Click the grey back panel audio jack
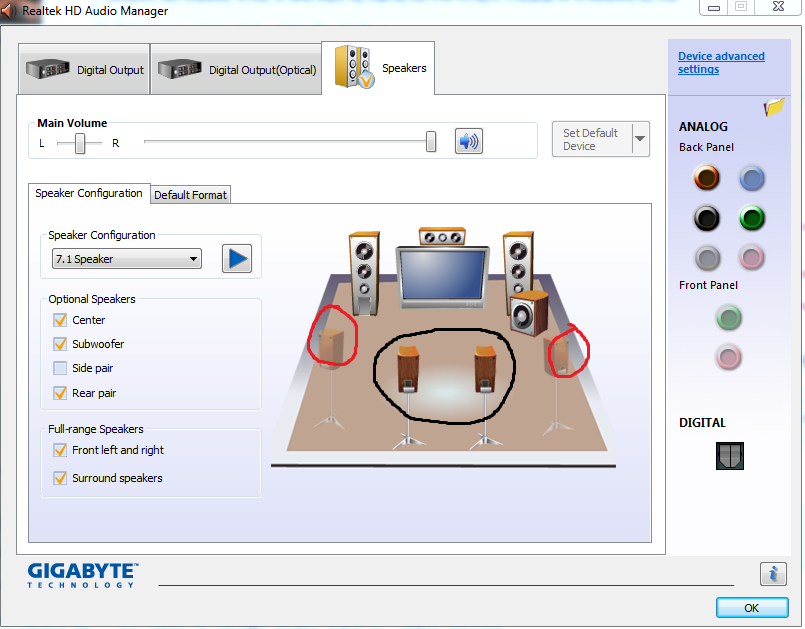Viewport: 805px width, 629px height. click(x=707, y=258)
